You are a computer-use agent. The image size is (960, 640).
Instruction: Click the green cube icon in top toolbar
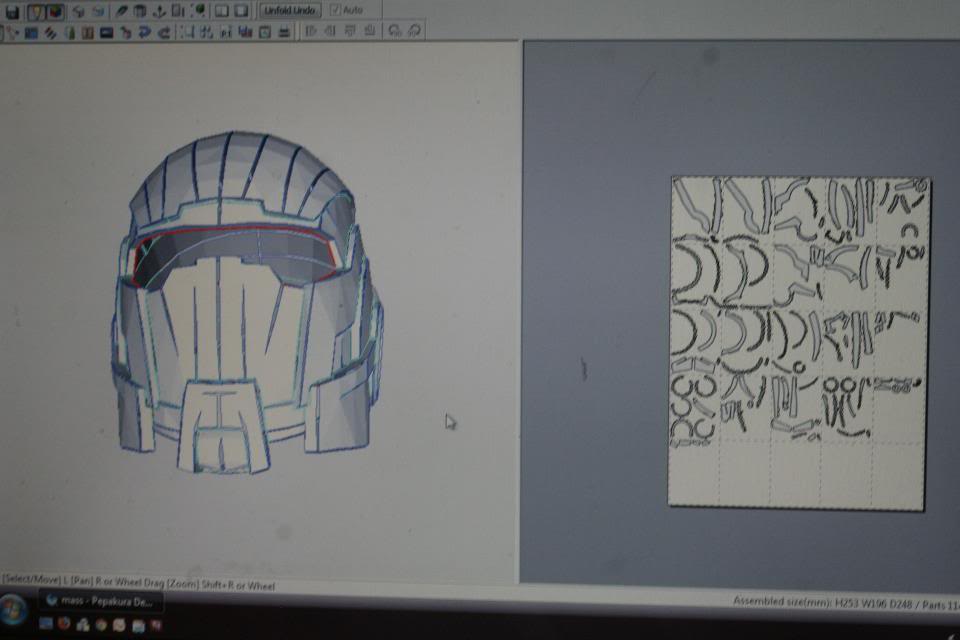[200, 11]
